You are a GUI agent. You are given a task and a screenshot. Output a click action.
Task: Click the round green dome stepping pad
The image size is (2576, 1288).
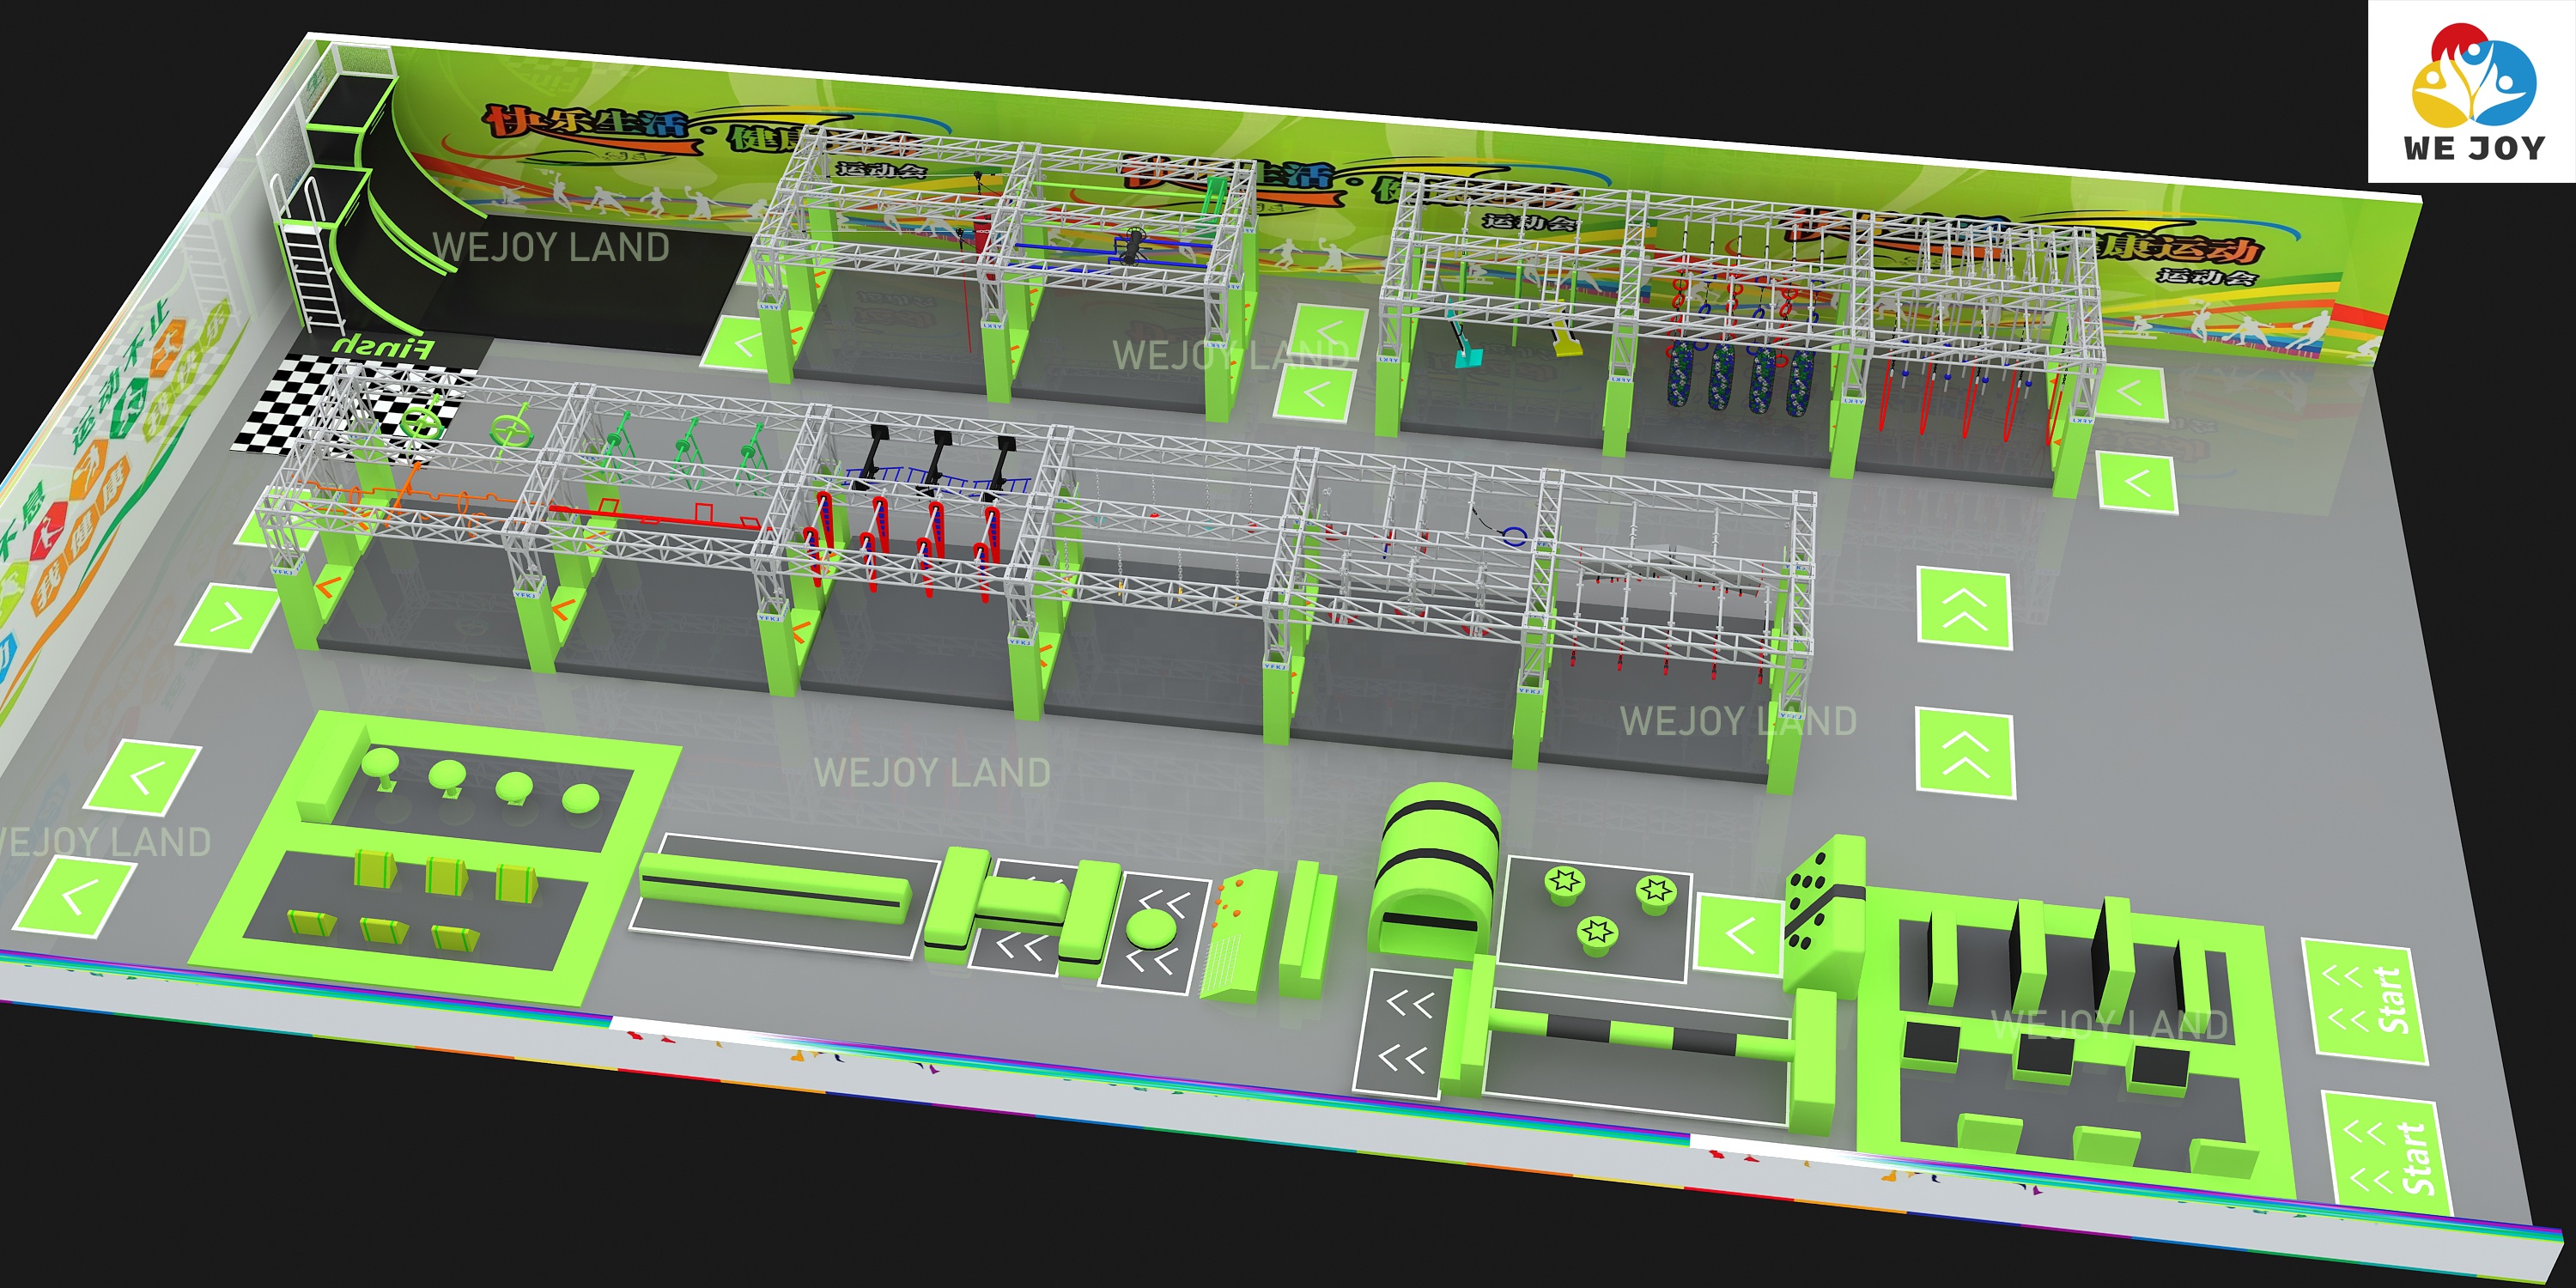click(x=1151, y=929)
